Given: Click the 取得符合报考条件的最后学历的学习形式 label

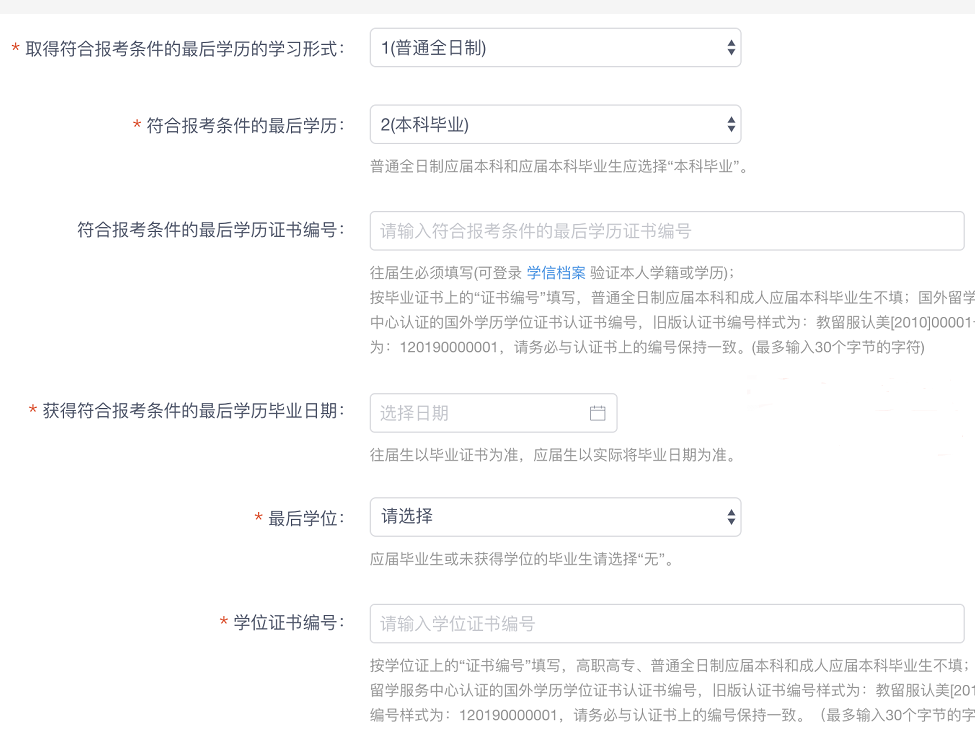Looking at the screenshot, I should (184, 48).
